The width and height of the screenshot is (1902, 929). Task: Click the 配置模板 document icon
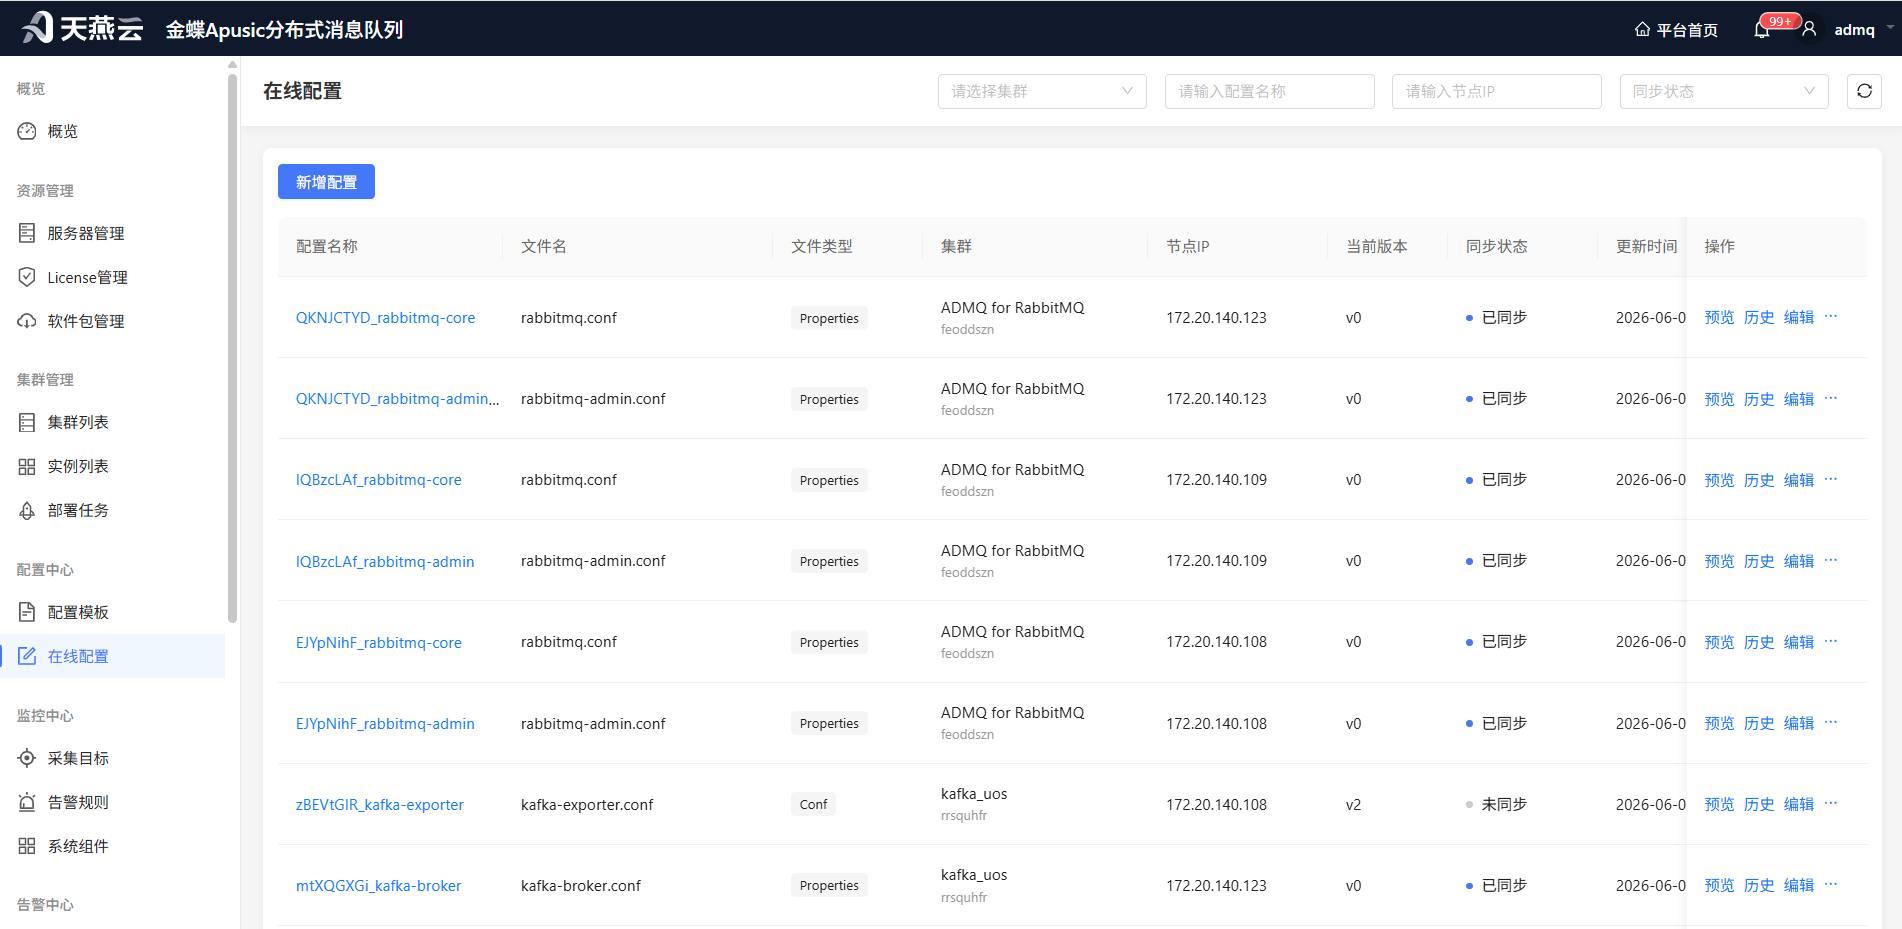pyautogui.click(x=27, y=612)
